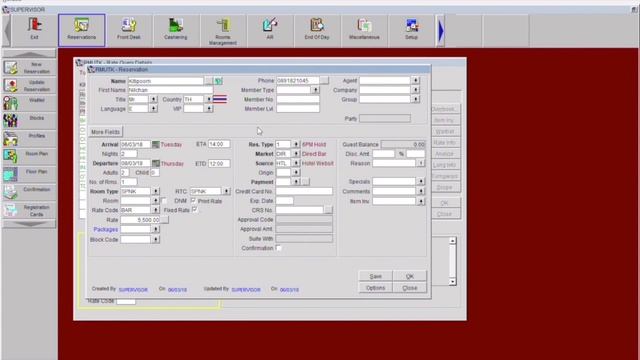Image resolution: width=640 pixels, height=360 pixels.
Task: Click the Close button in Reservation dialog
Action: click(410, 288)
